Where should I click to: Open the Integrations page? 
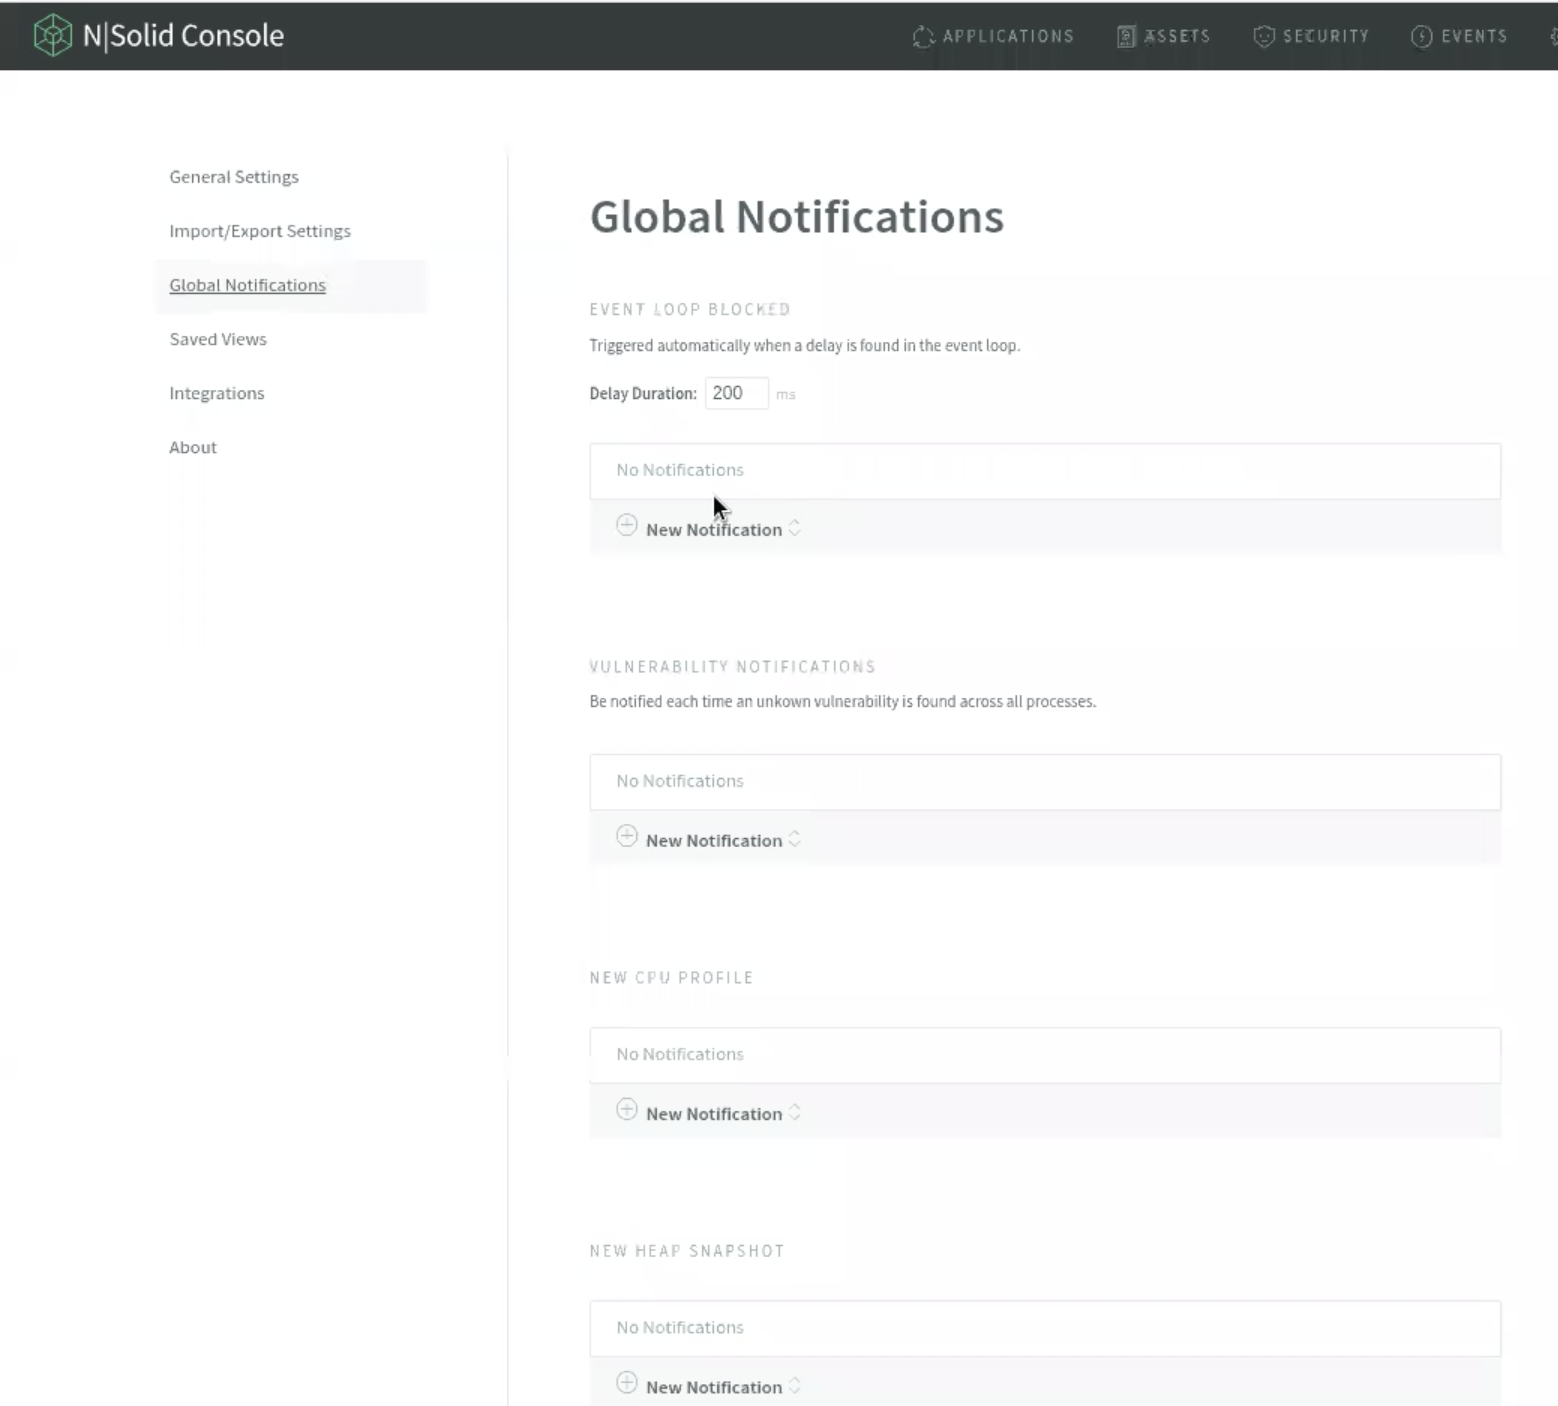coord(216,392)
